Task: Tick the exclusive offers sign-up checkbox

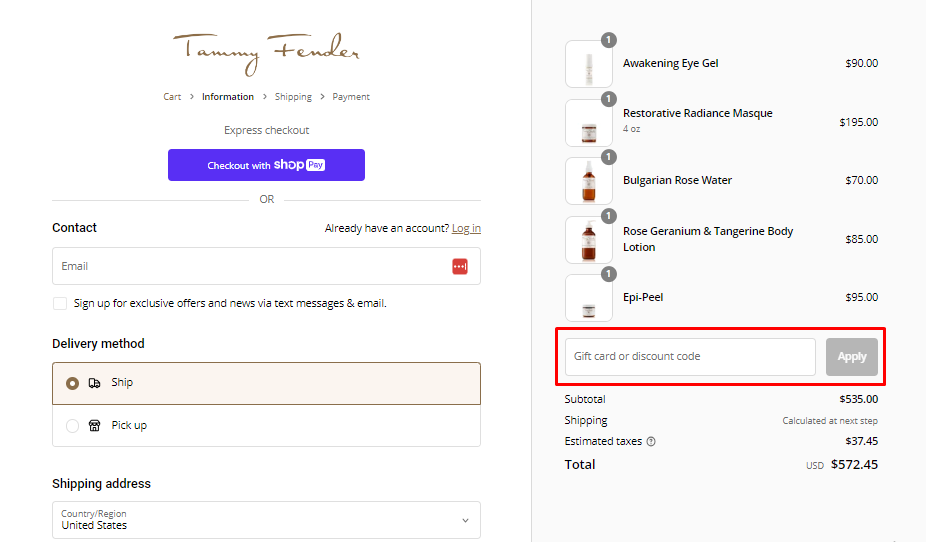Action: click(60, 303)
